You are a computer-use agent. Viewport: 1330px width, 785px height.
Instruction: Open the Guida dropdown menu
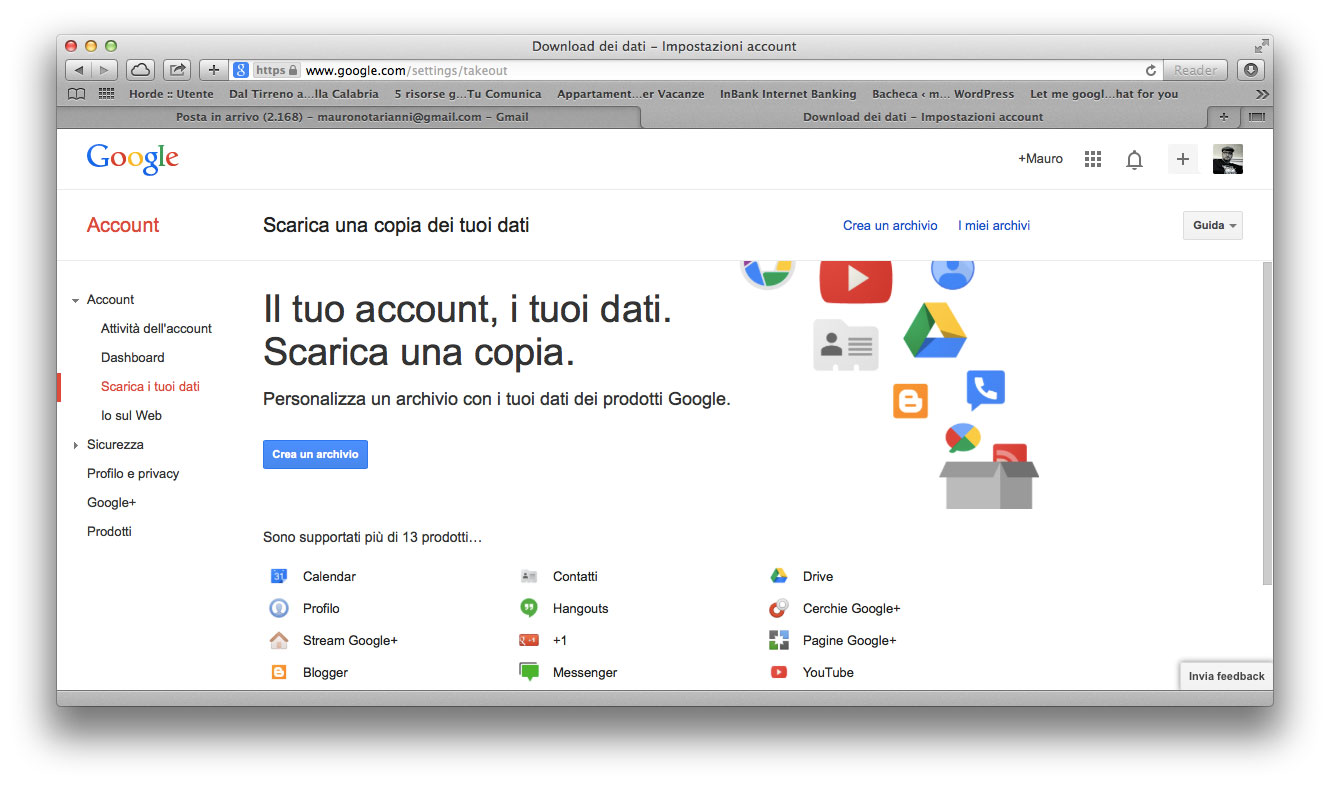pos(1213,225)
